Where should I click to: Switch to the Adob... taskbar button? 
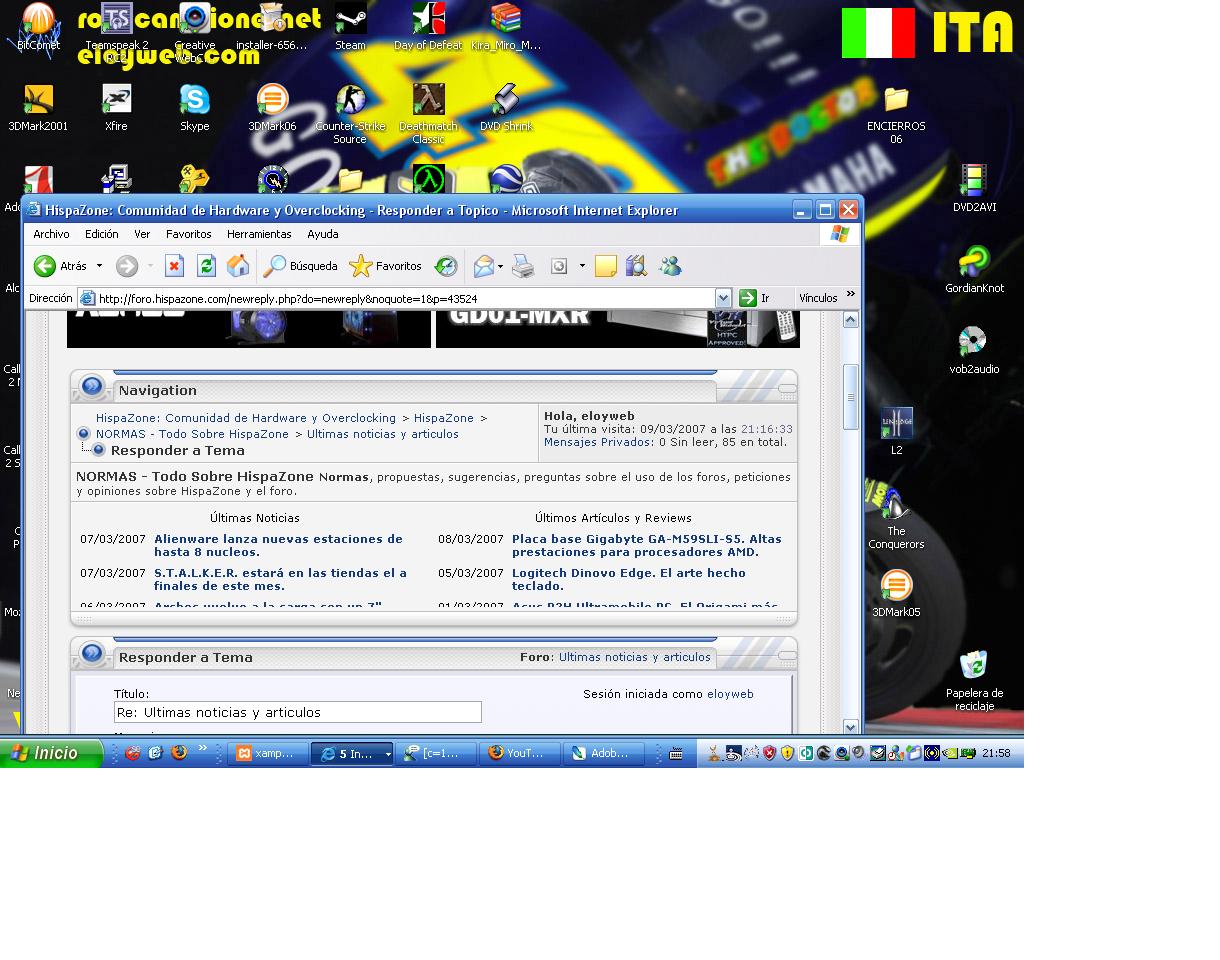(x=604, y=754)
